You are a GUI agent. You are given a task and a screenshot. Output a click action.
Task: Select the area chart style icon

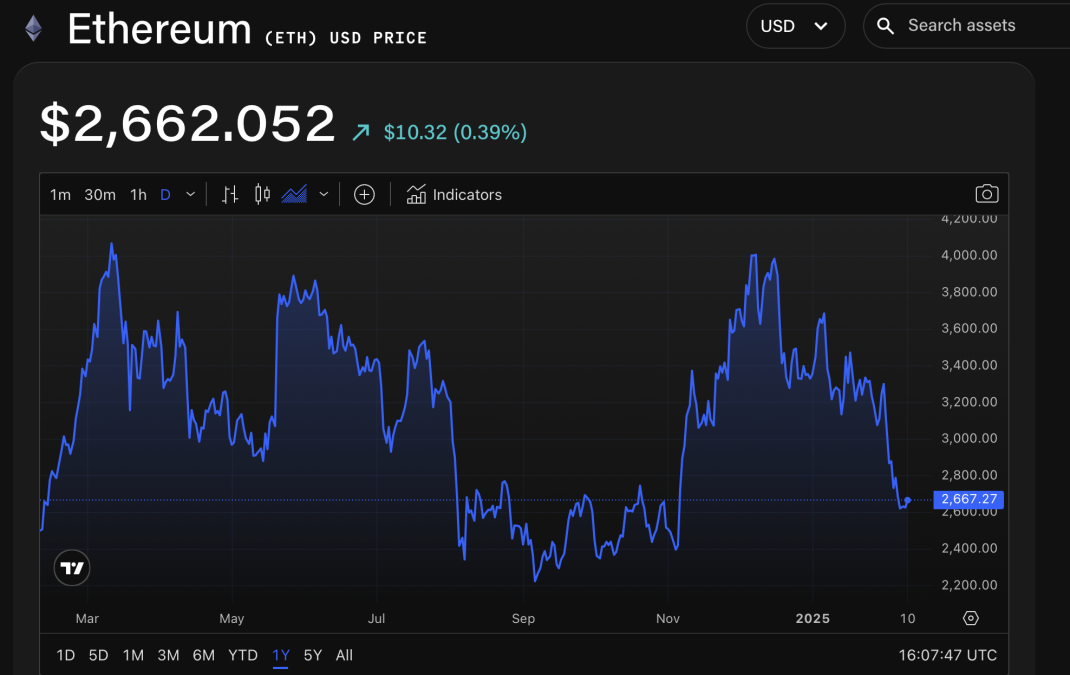294,195
